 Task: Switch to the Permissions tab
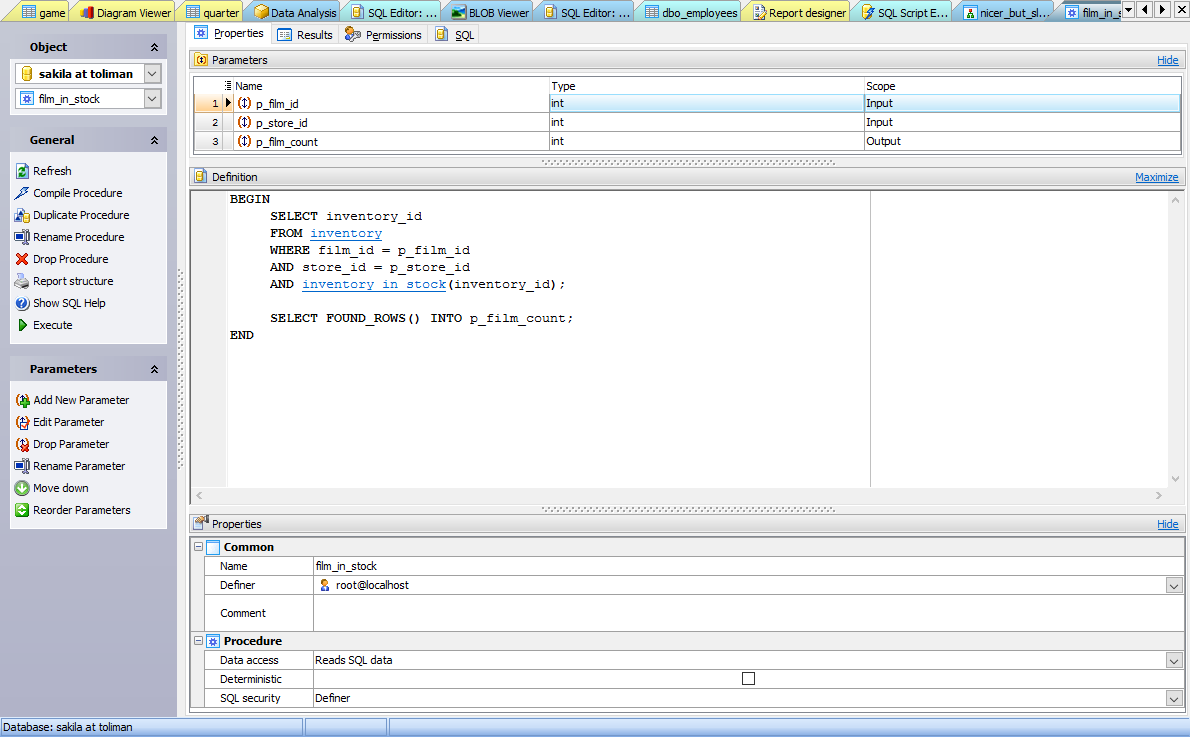384,34
